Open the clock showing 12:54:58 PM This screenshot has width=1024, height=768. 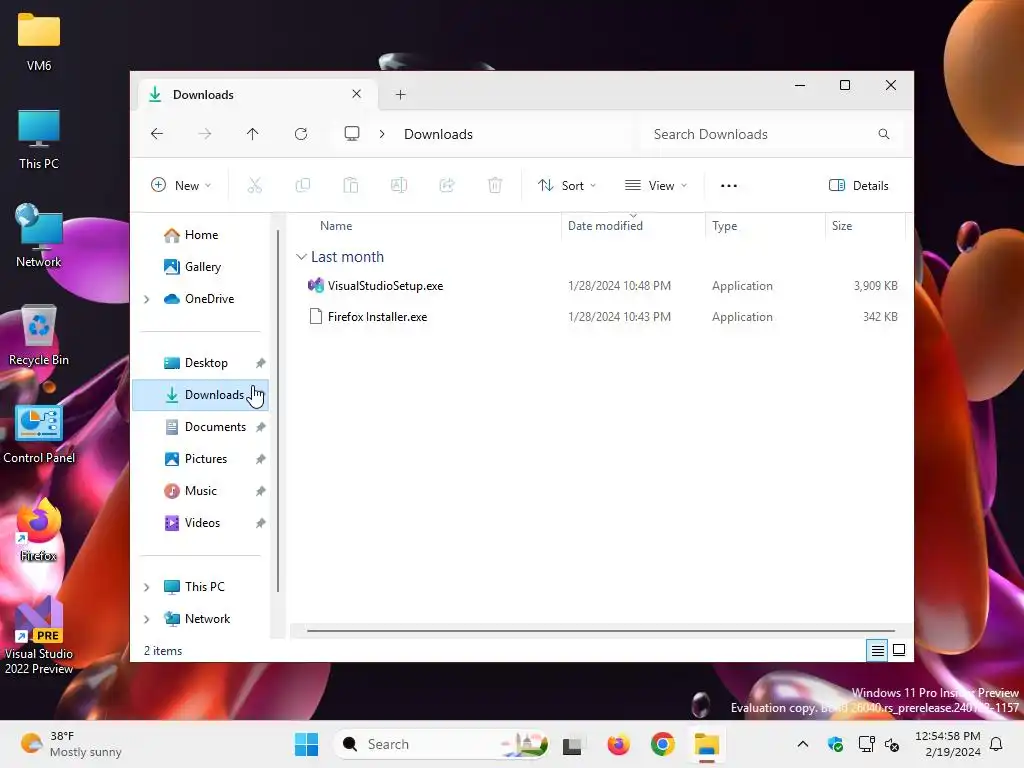tap(948, 744)
